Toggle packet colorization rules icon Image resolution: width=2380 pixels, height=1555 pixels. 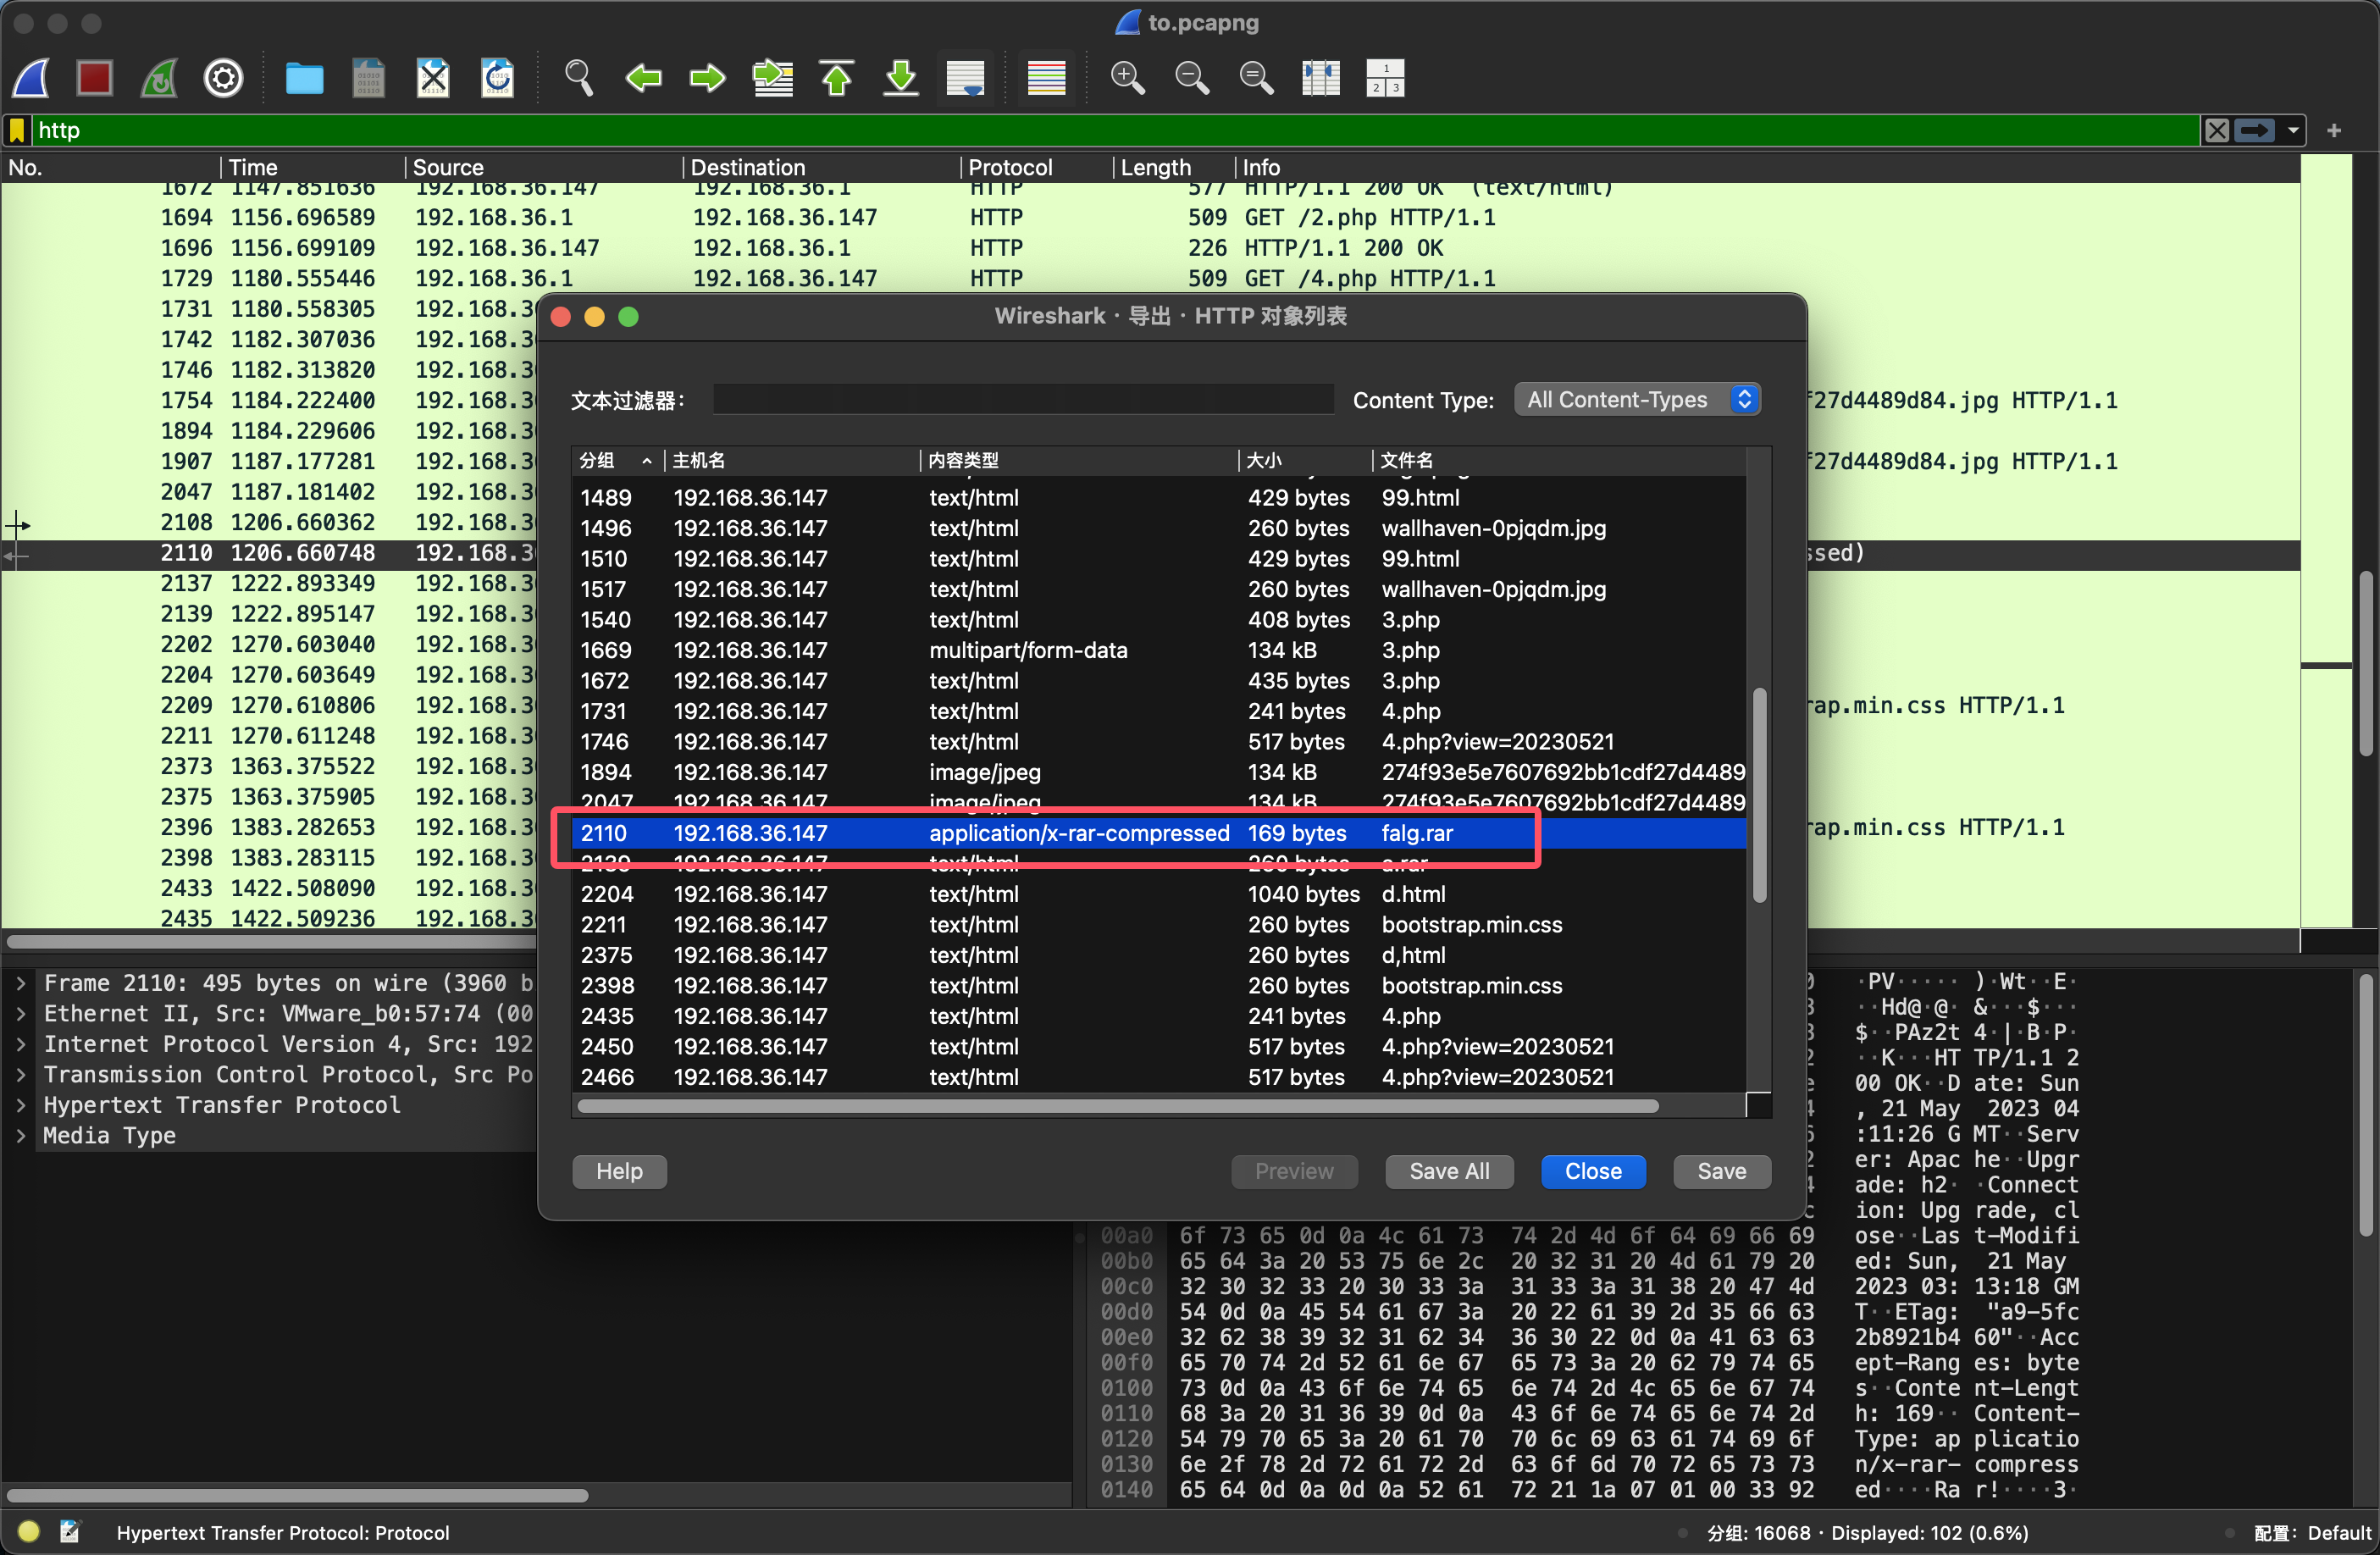pyautogui.click(x=1046, y=78)
